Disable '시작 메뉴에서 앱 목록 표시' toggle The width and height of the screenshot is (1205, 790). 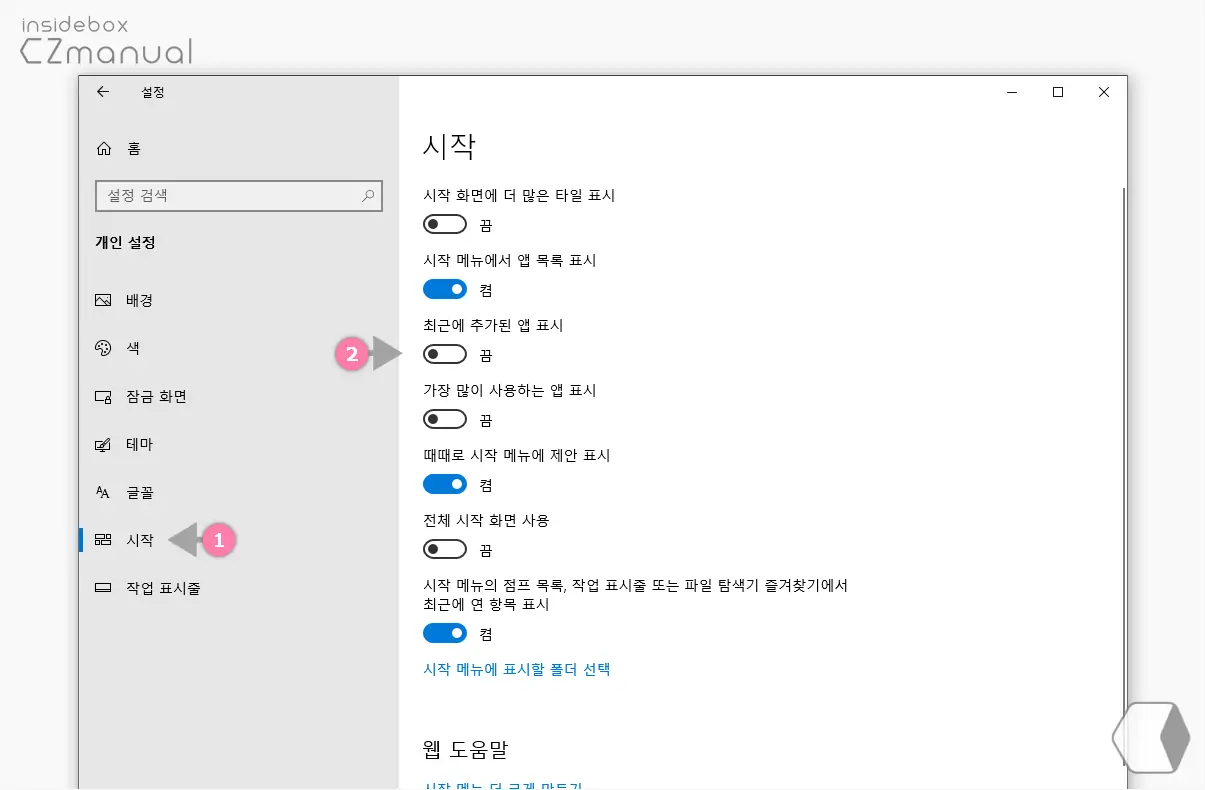tap(444, 288)
